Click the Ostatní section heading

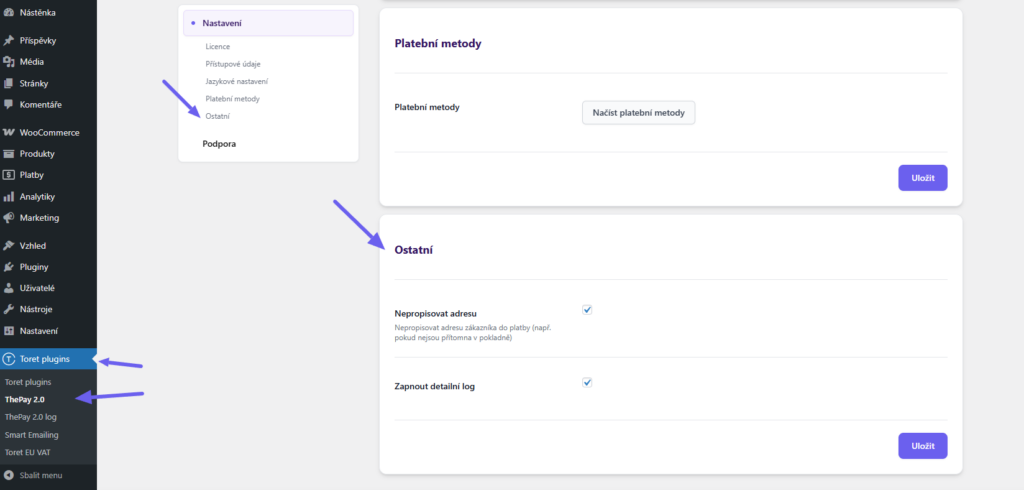click(414, 250)
